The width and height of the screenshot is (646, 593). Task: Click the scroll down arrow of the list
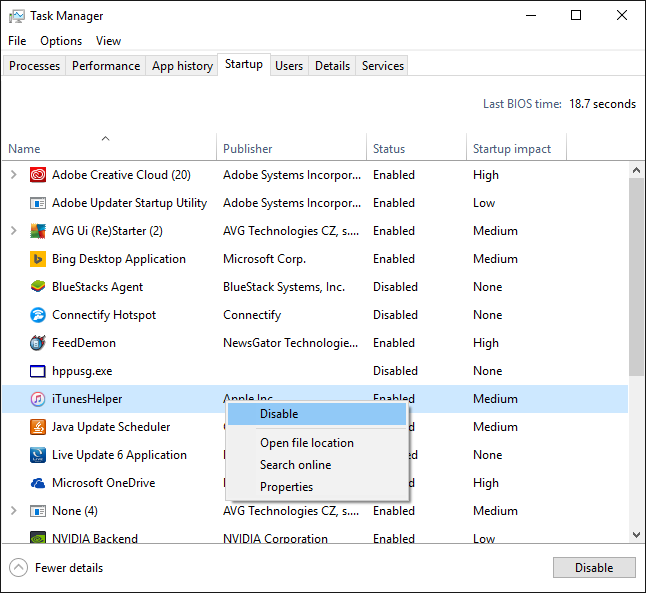tap(637, 535)
